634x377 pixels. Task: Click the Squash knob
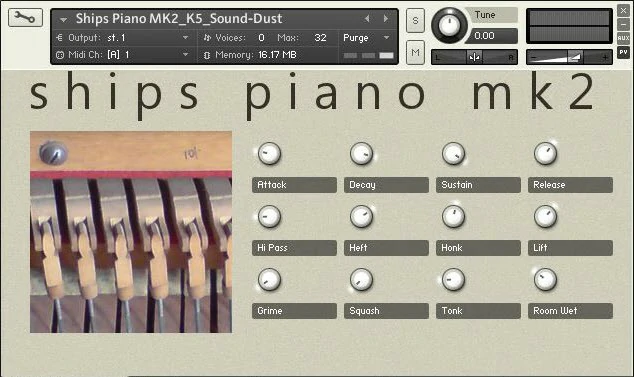(x=361, y=280)
